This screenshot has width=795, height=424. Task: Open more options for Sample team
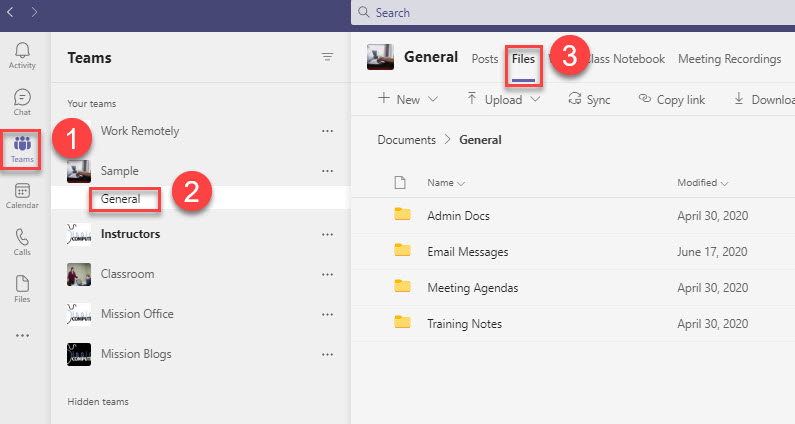pyautogui.click(x=328, y=171)
